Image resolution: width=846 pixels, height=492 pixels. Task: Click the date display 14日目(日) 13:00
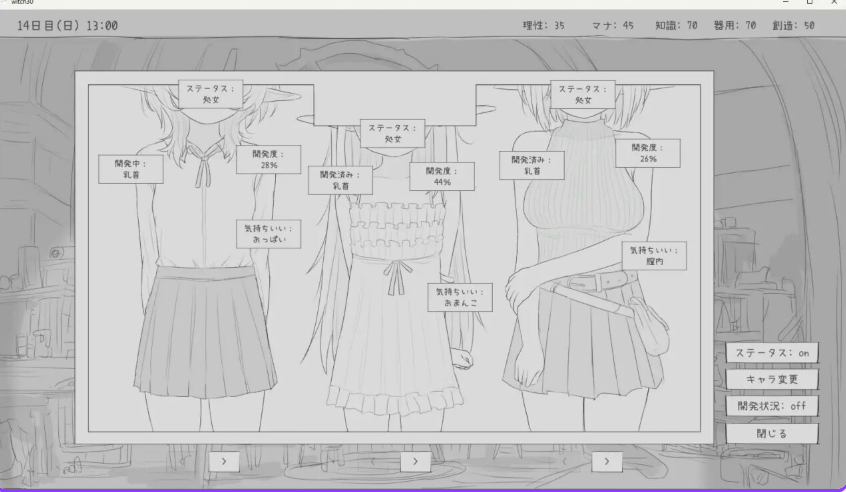click(x=68, y=25)
